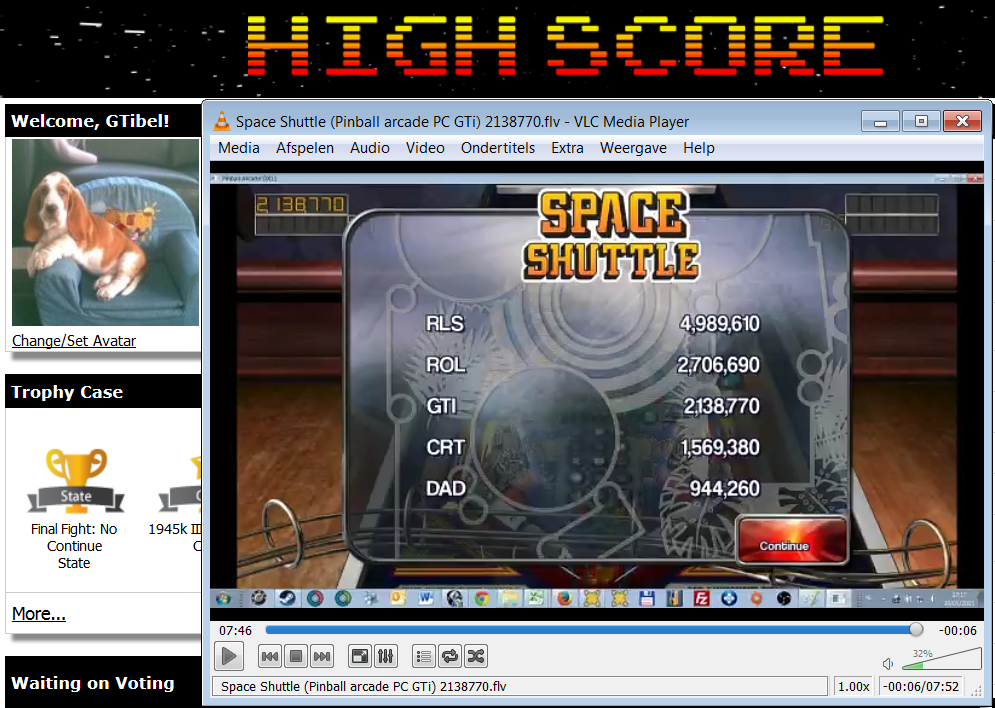This screenshot has height=708, width=995.
Task: Click the CRT score 1,569,380
Action: [720, 447]
